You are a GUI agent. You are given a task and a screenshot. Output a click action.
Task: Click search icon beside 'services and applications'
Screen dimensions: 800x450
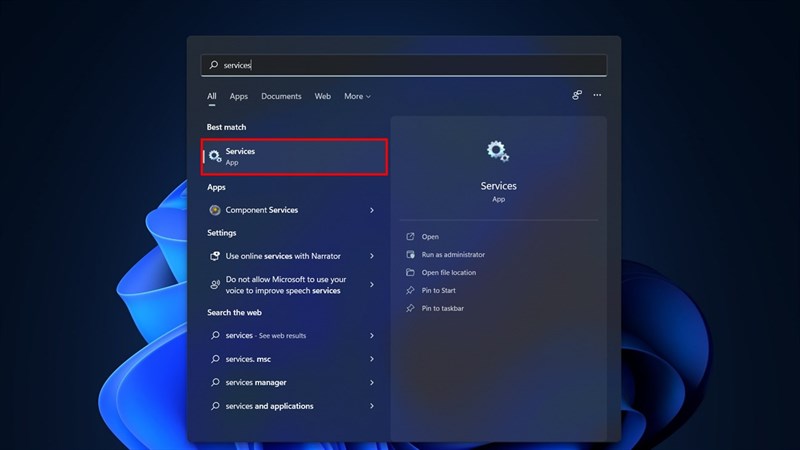215,406
